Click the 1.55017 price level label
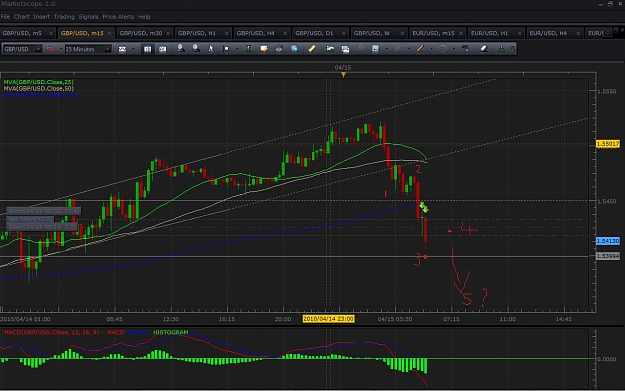The image size is (625, 391). 607,144
